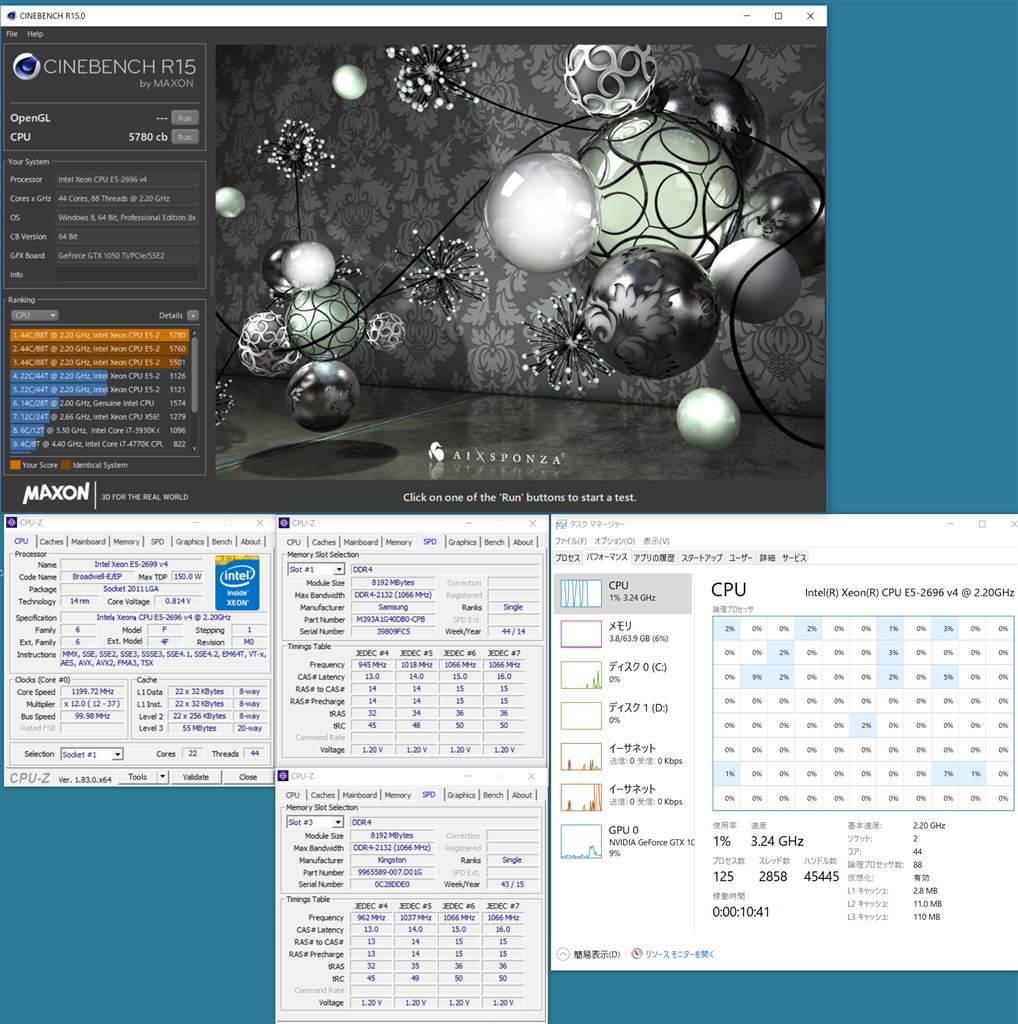
Task: Open Caches tab in the Processor CPU-Z window
Action: pos(51,541)
